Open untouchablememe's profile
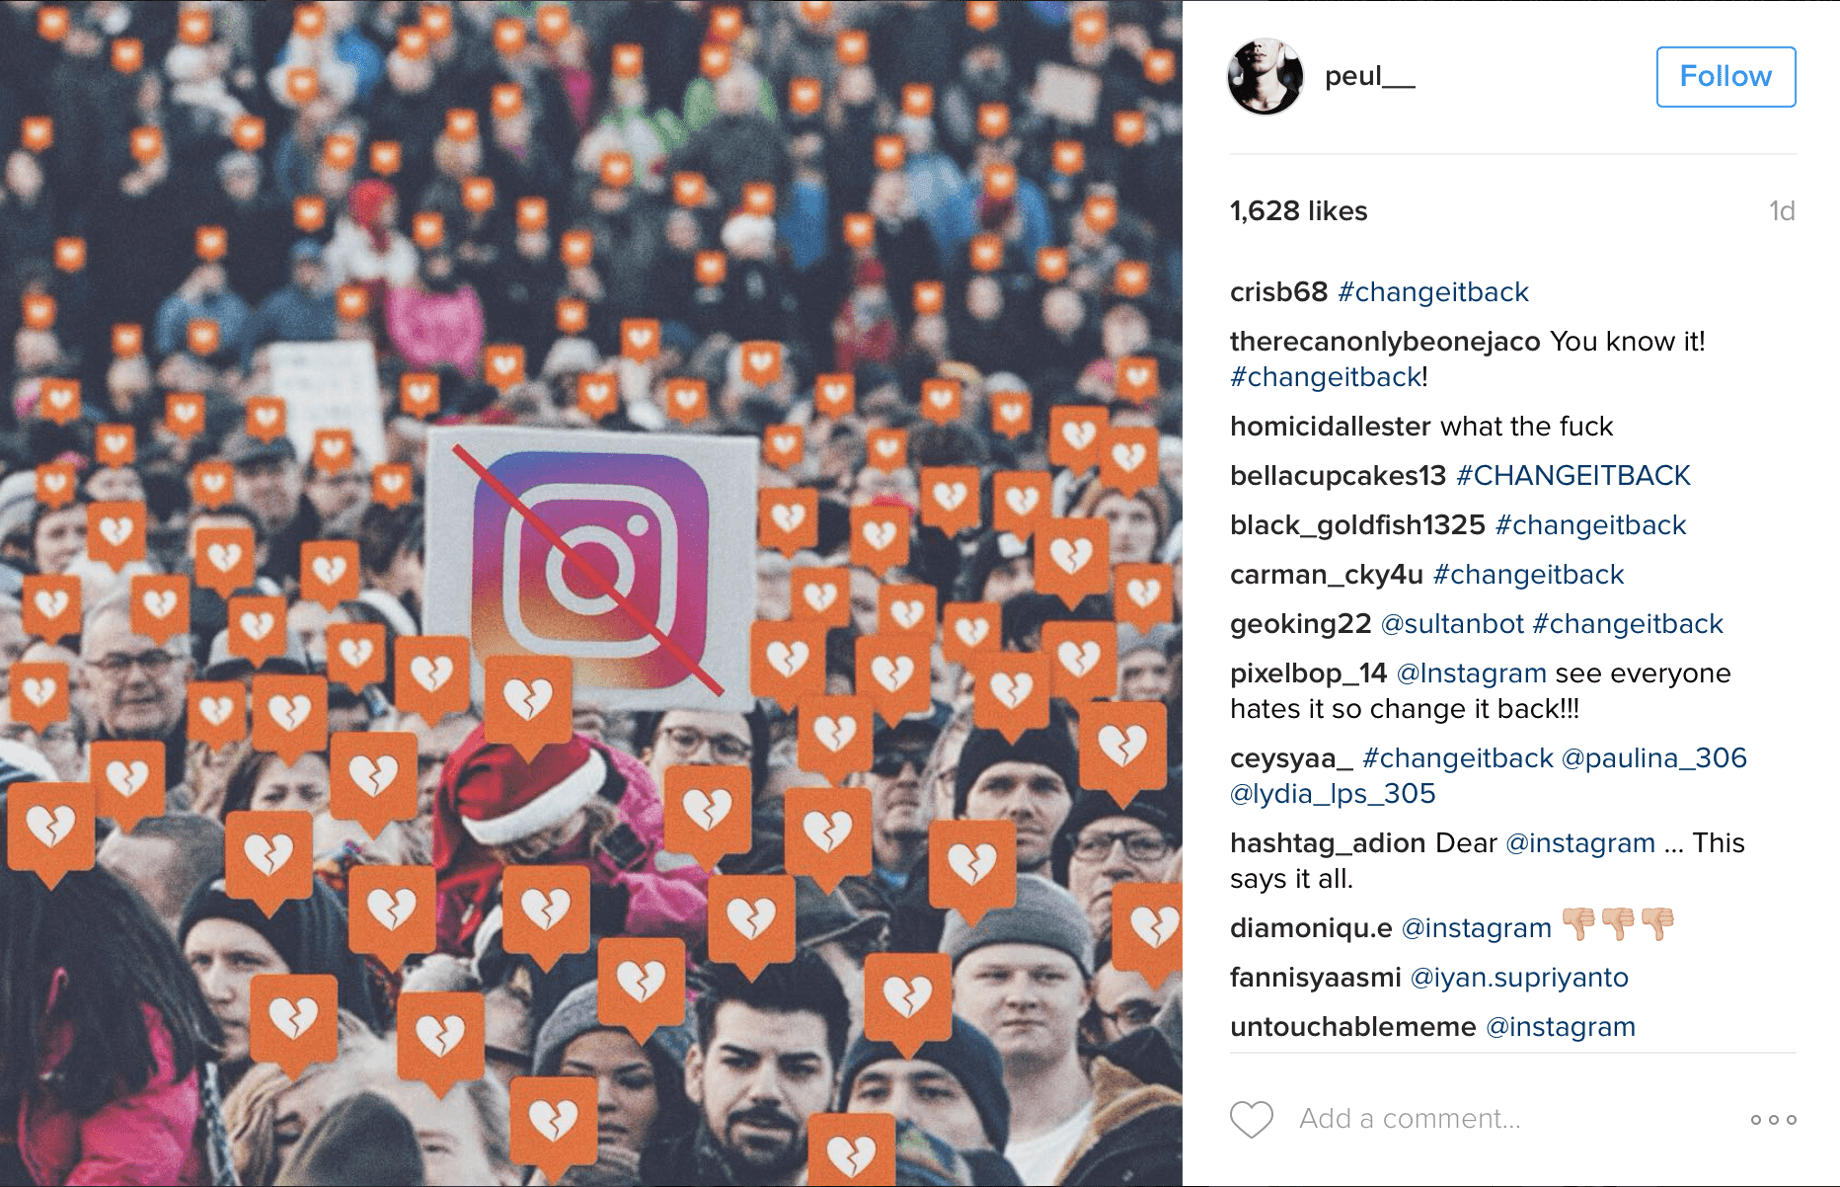This screenshot has width=1840, height=1187. coord(1352,1027)
